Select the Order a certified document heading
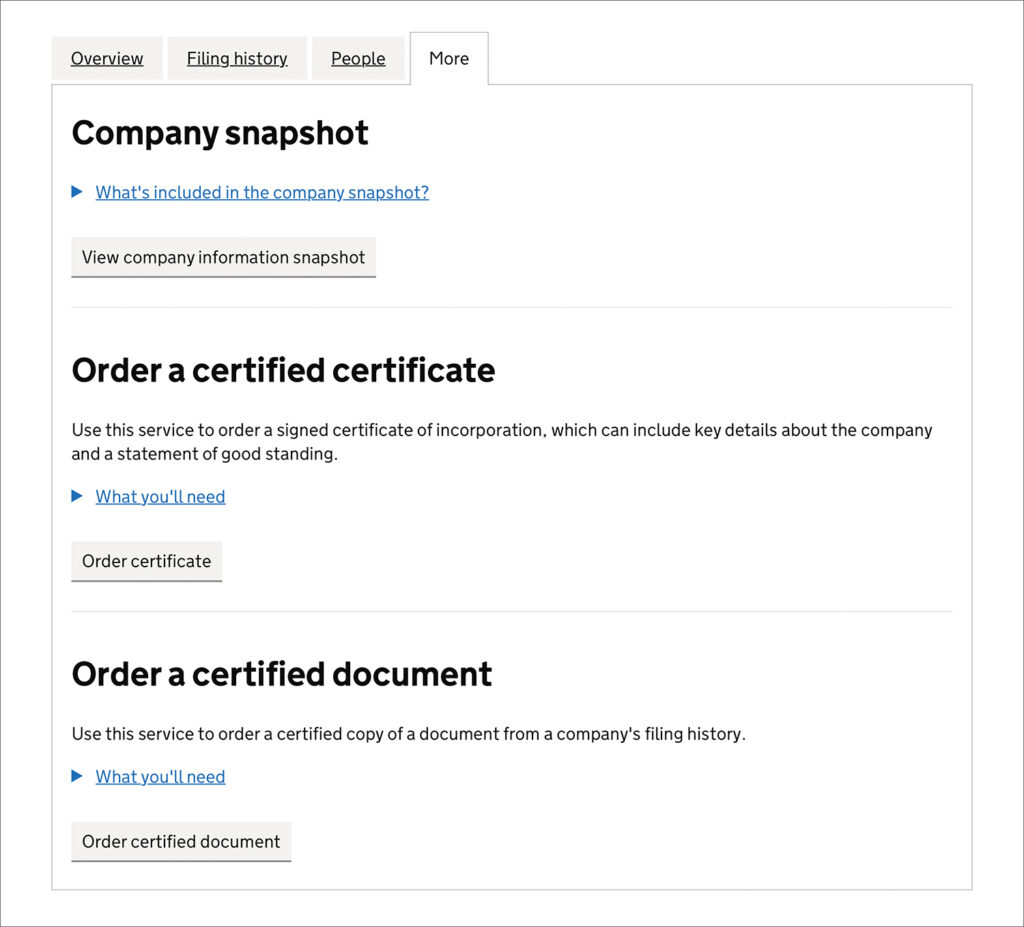Screen dimensions: 1024x927 pos(281,674)
